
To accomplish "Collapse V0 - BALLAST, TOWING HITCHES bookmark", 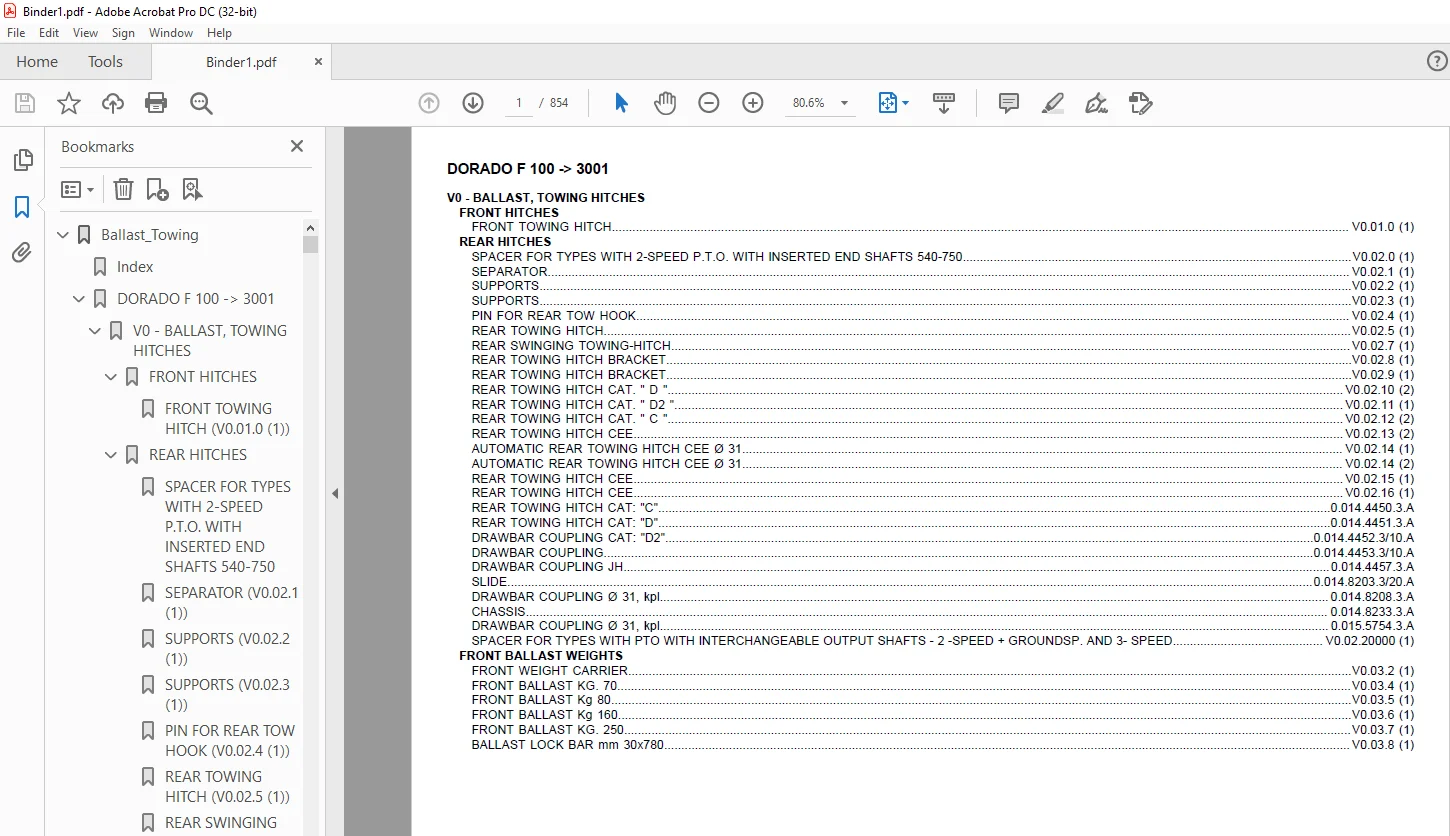I will click(x=96, y=331).
